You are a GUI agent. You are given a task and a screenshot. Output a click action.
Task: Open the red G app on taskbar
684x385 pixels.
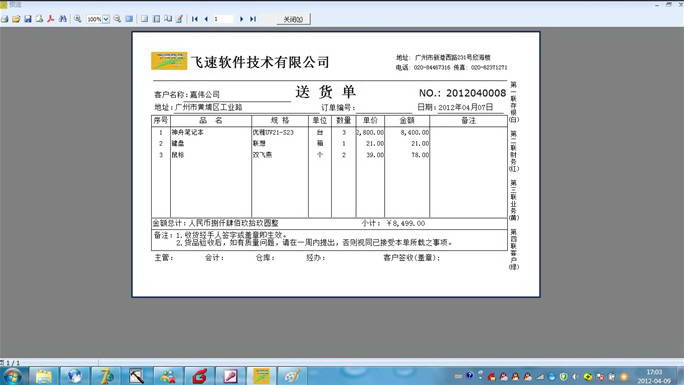(x=199, y=376)
